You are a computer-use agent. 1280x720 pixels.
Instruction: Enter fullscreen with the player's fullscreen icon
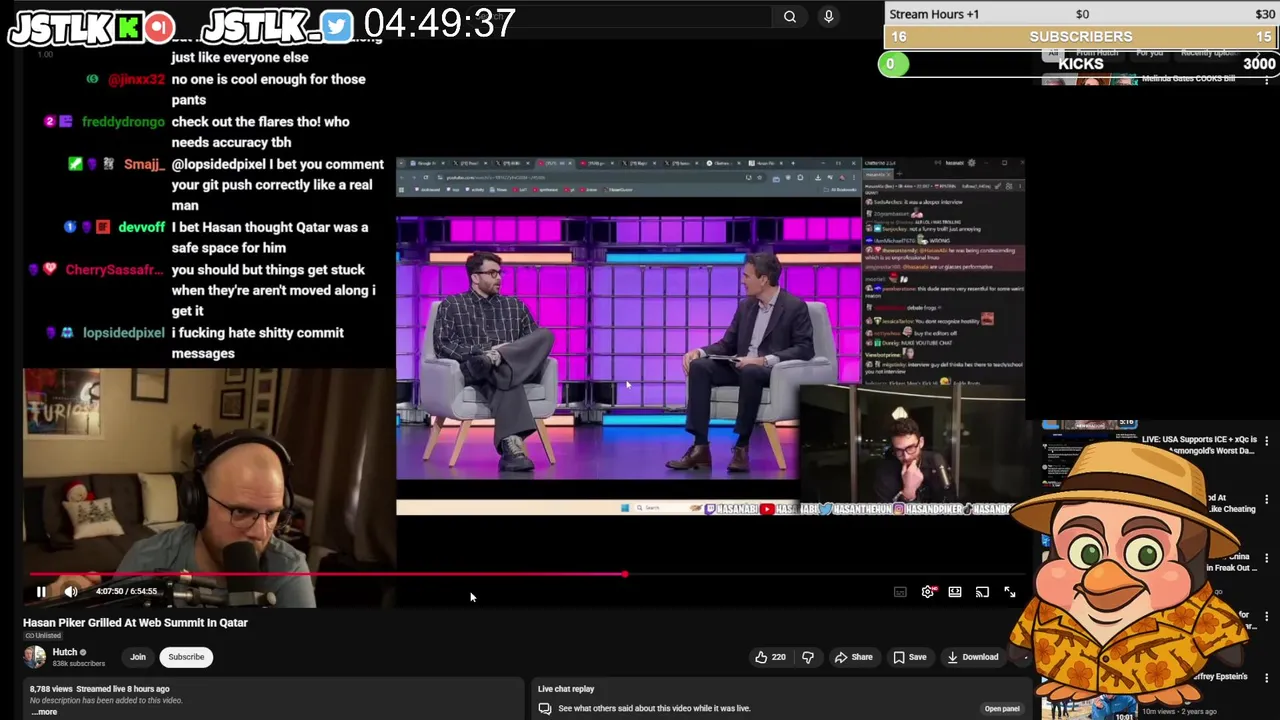click(1010, 592)
